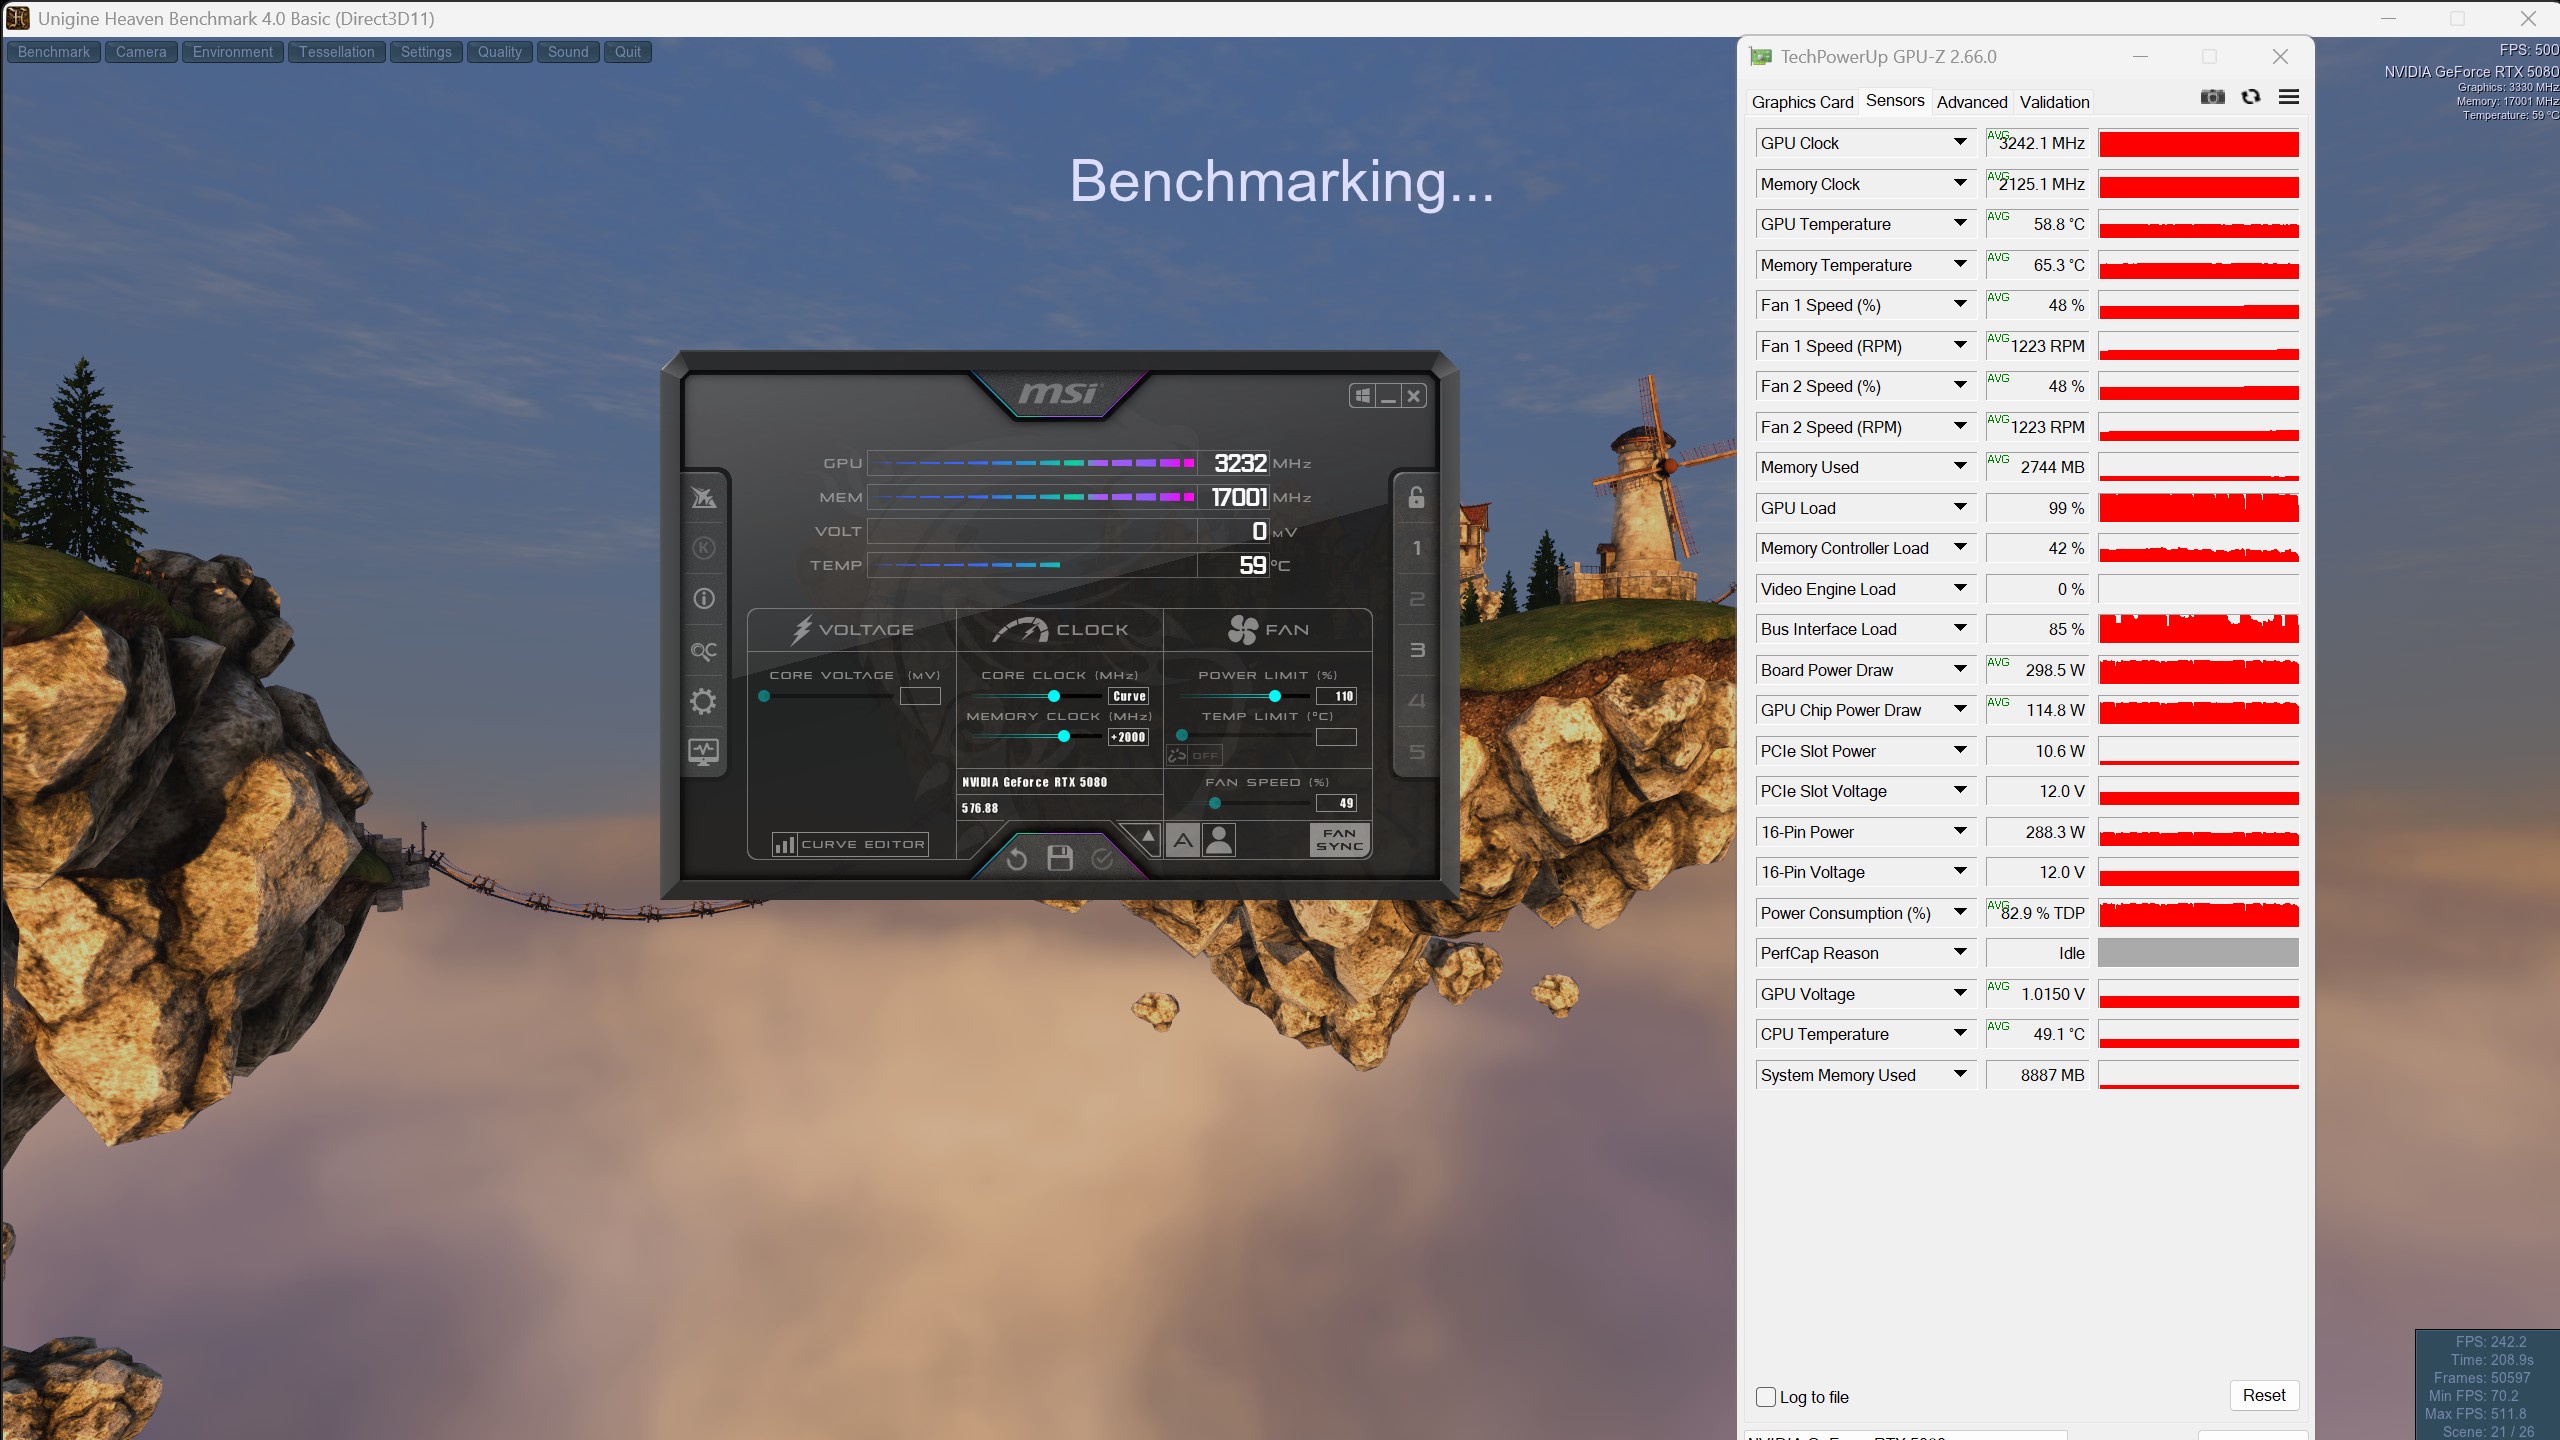Click the GPU-Z title bar app icon
Image resolution: width=2560 pixels, height=1440 pixels.
(x=1761, y=57)
